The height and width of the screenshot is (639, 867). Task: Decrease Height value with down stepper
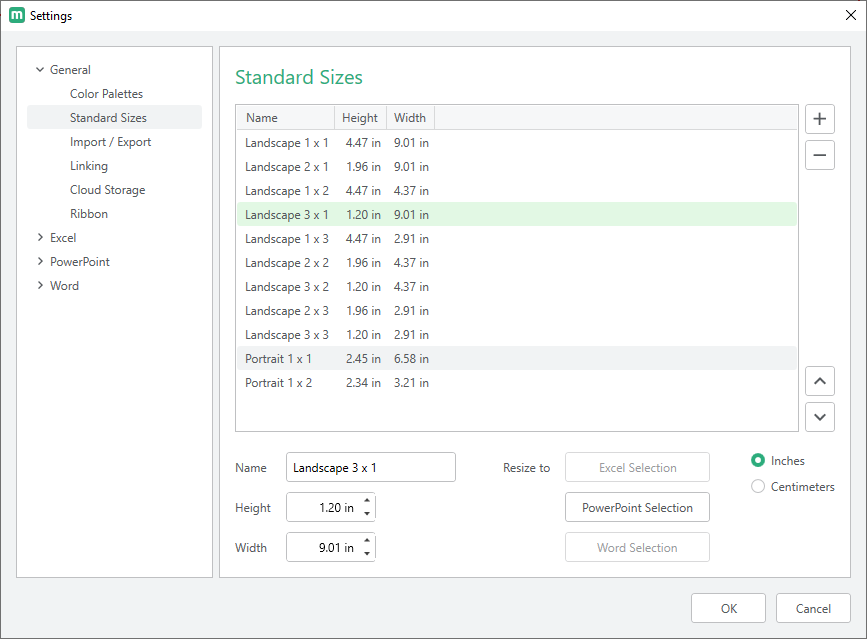pyautogui.click(x=367, y=514)
